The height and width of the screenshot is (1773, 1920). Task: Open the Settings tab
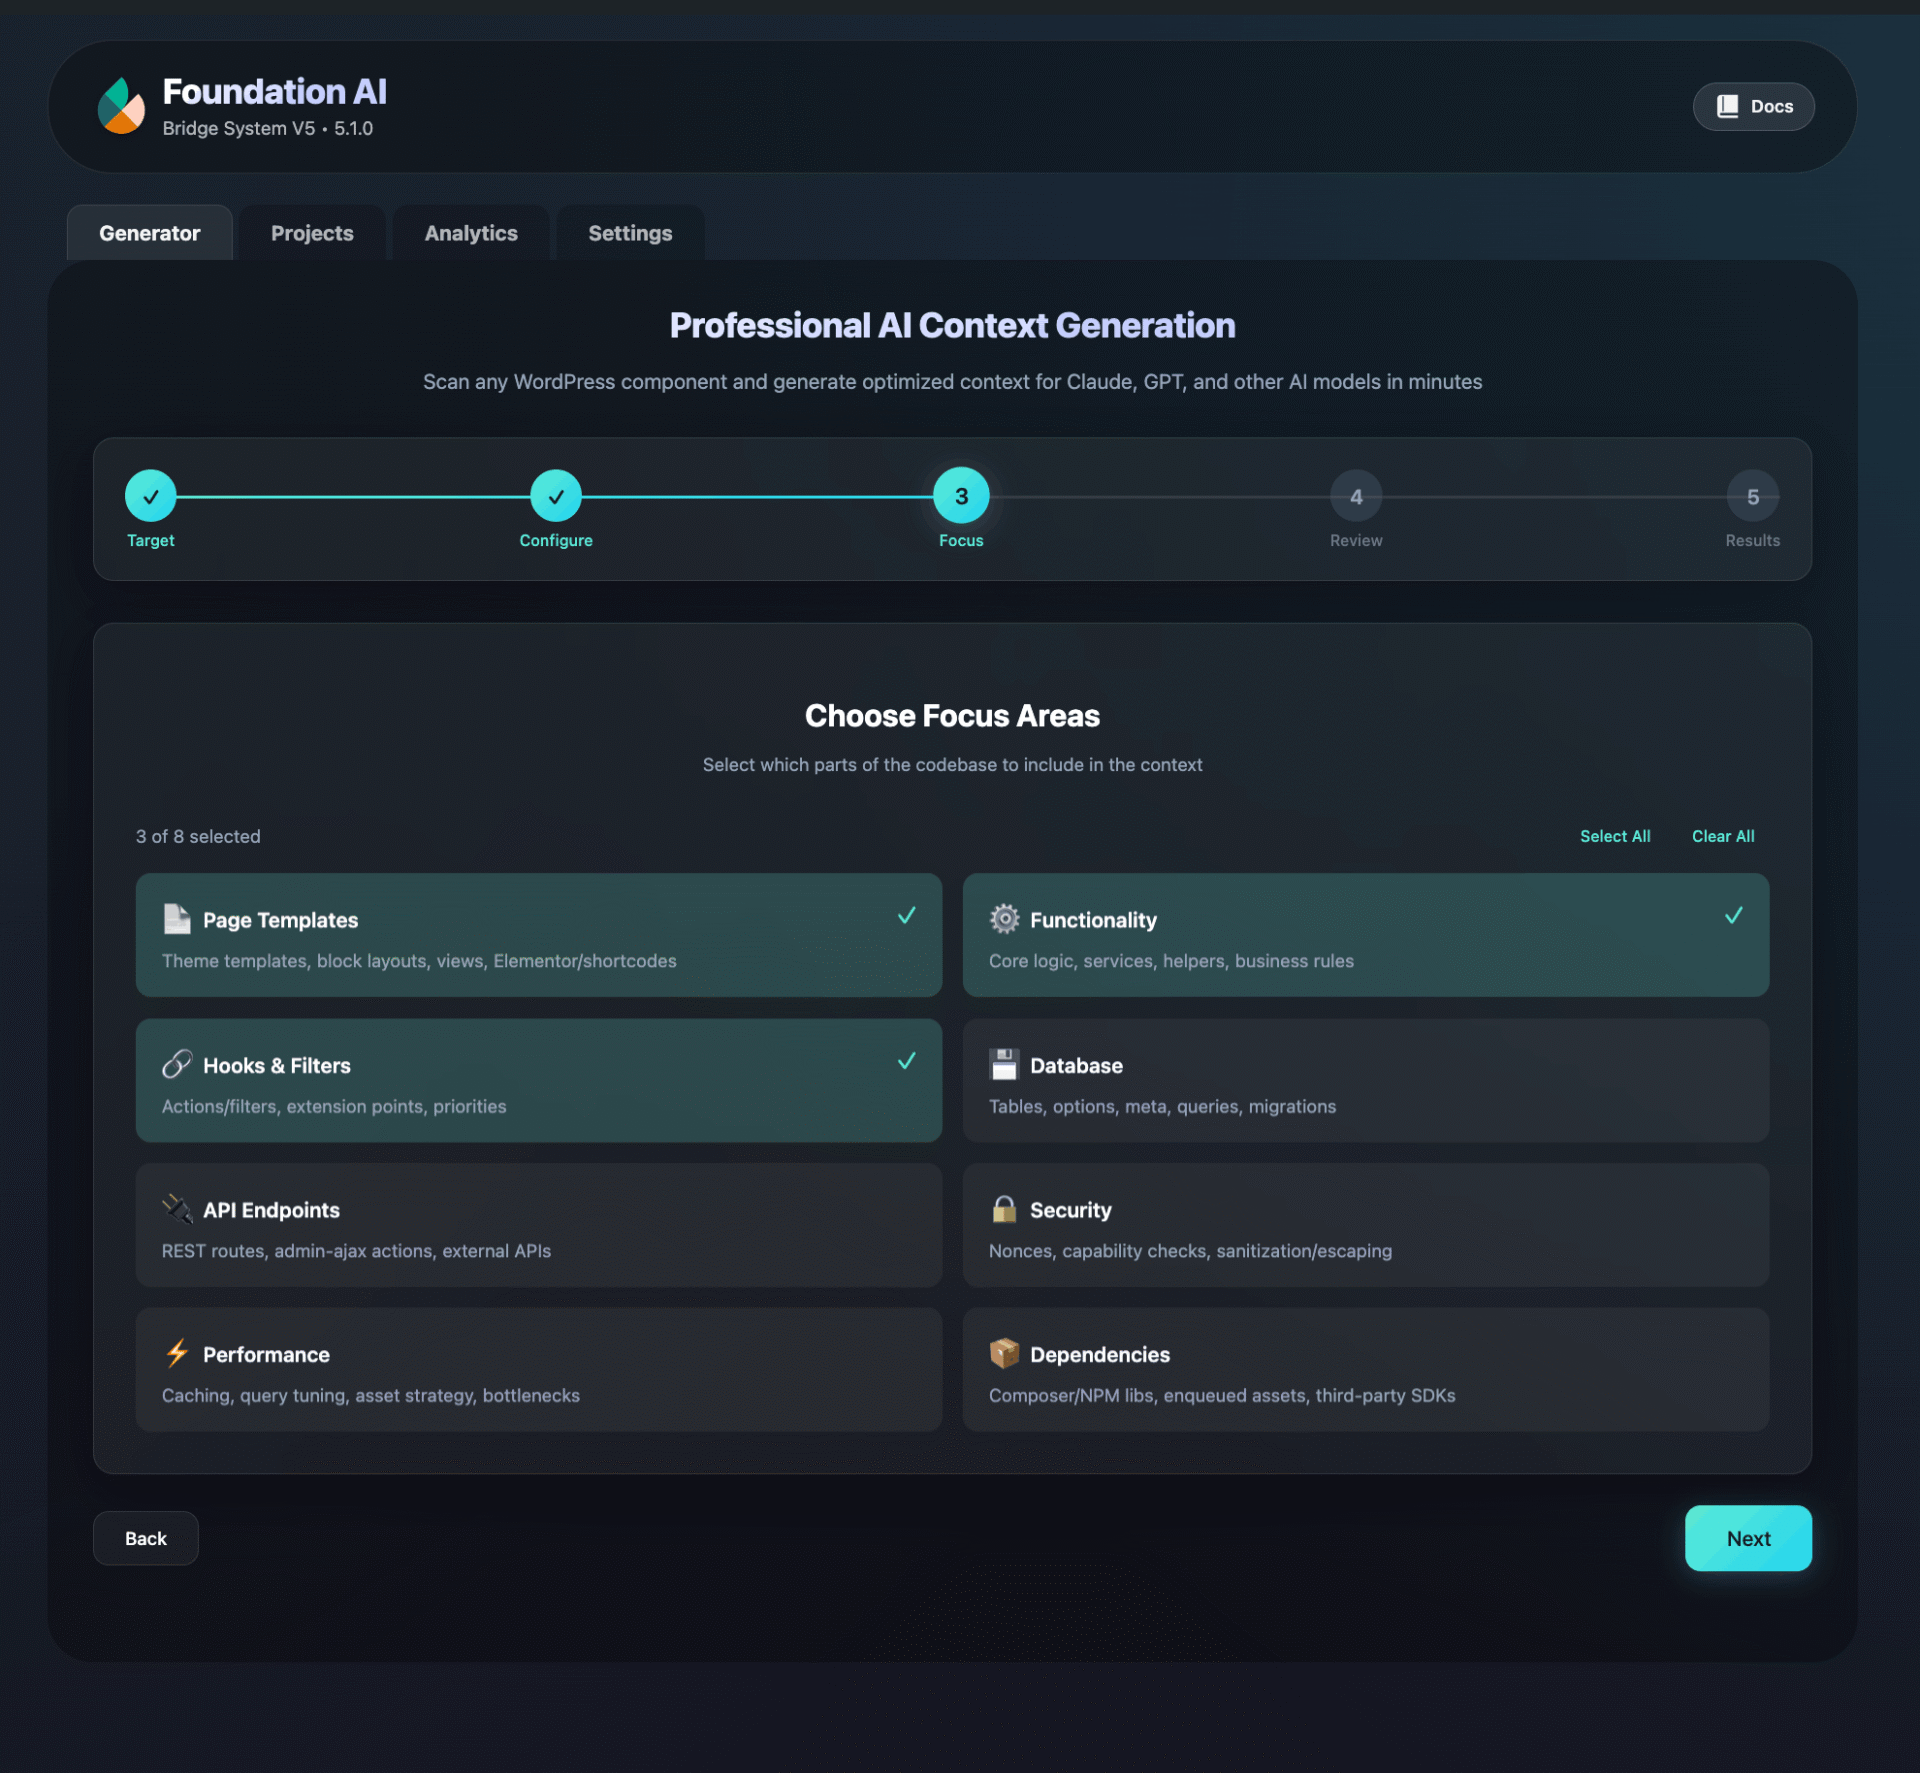tap(630, 233)
